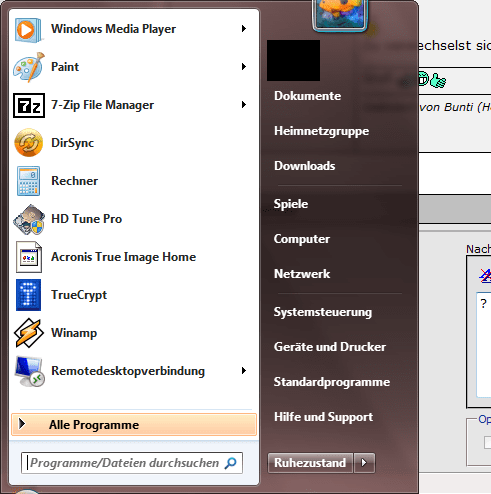Viewport: 491px width, 494px height.
Task: Expand the Alle Programme list
Action: click(x=134, y=425)
